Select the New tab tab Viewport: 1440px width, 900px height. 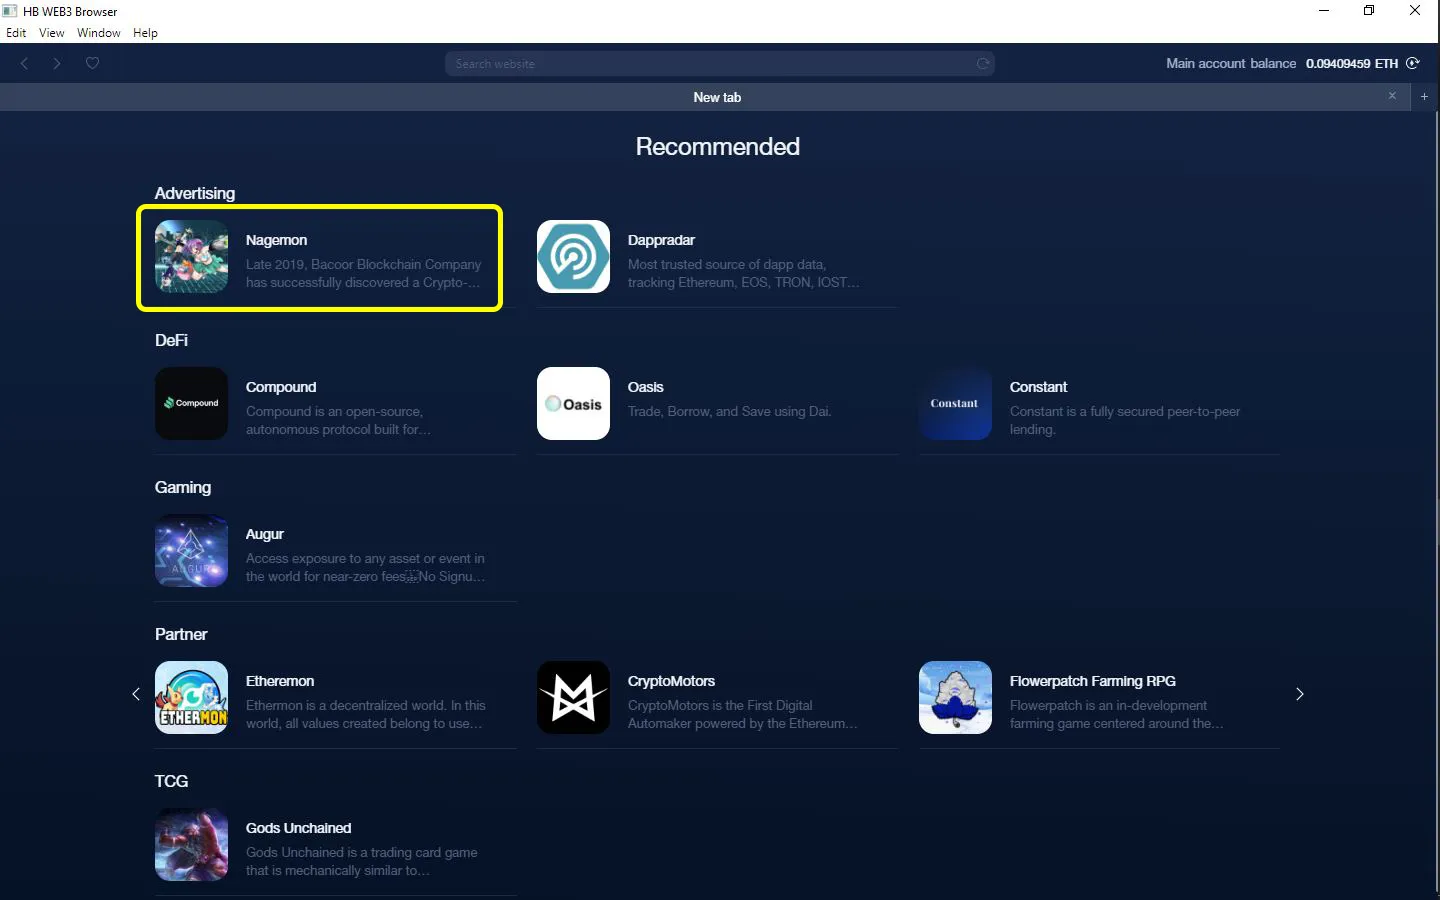[717, 97]
